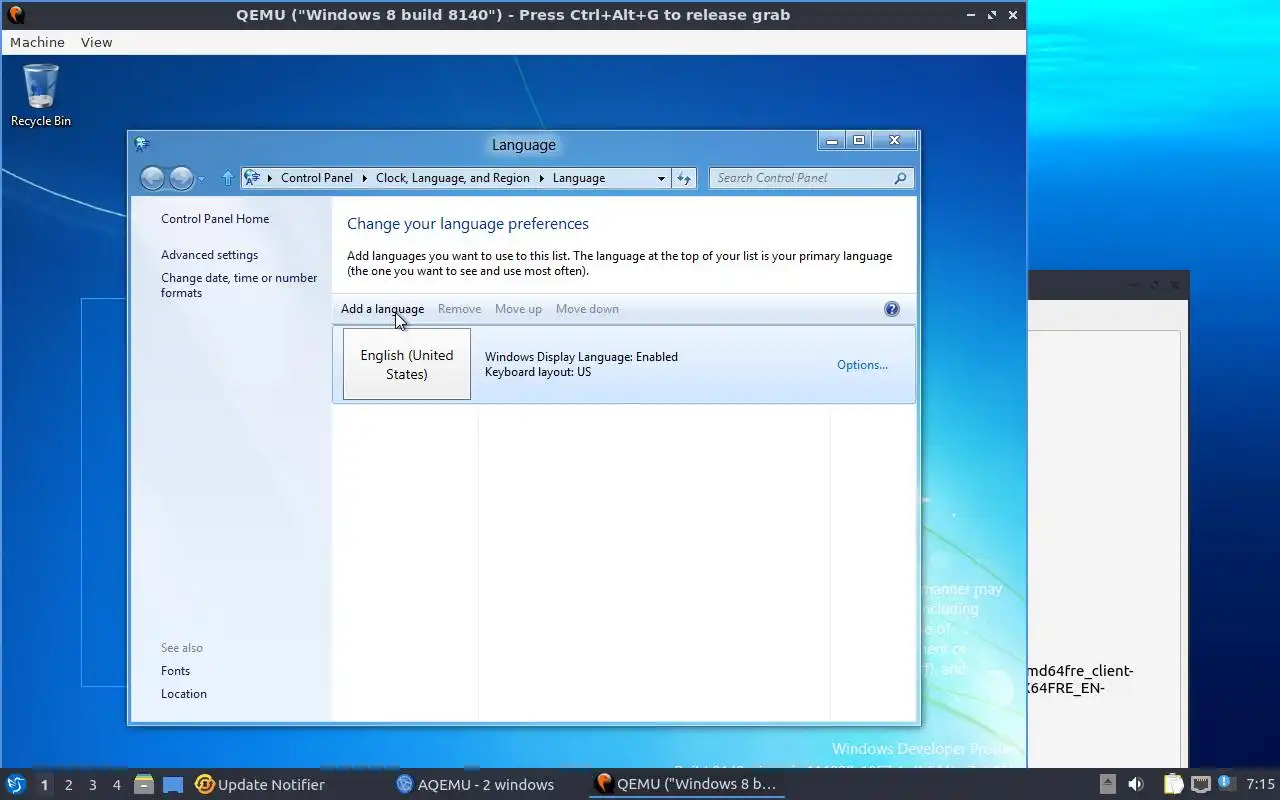Image resolution: width=1280 pixels, height=800 pixels.
Task: Switch to workspace 3 in the panel
Action: [x=92, y=785]
